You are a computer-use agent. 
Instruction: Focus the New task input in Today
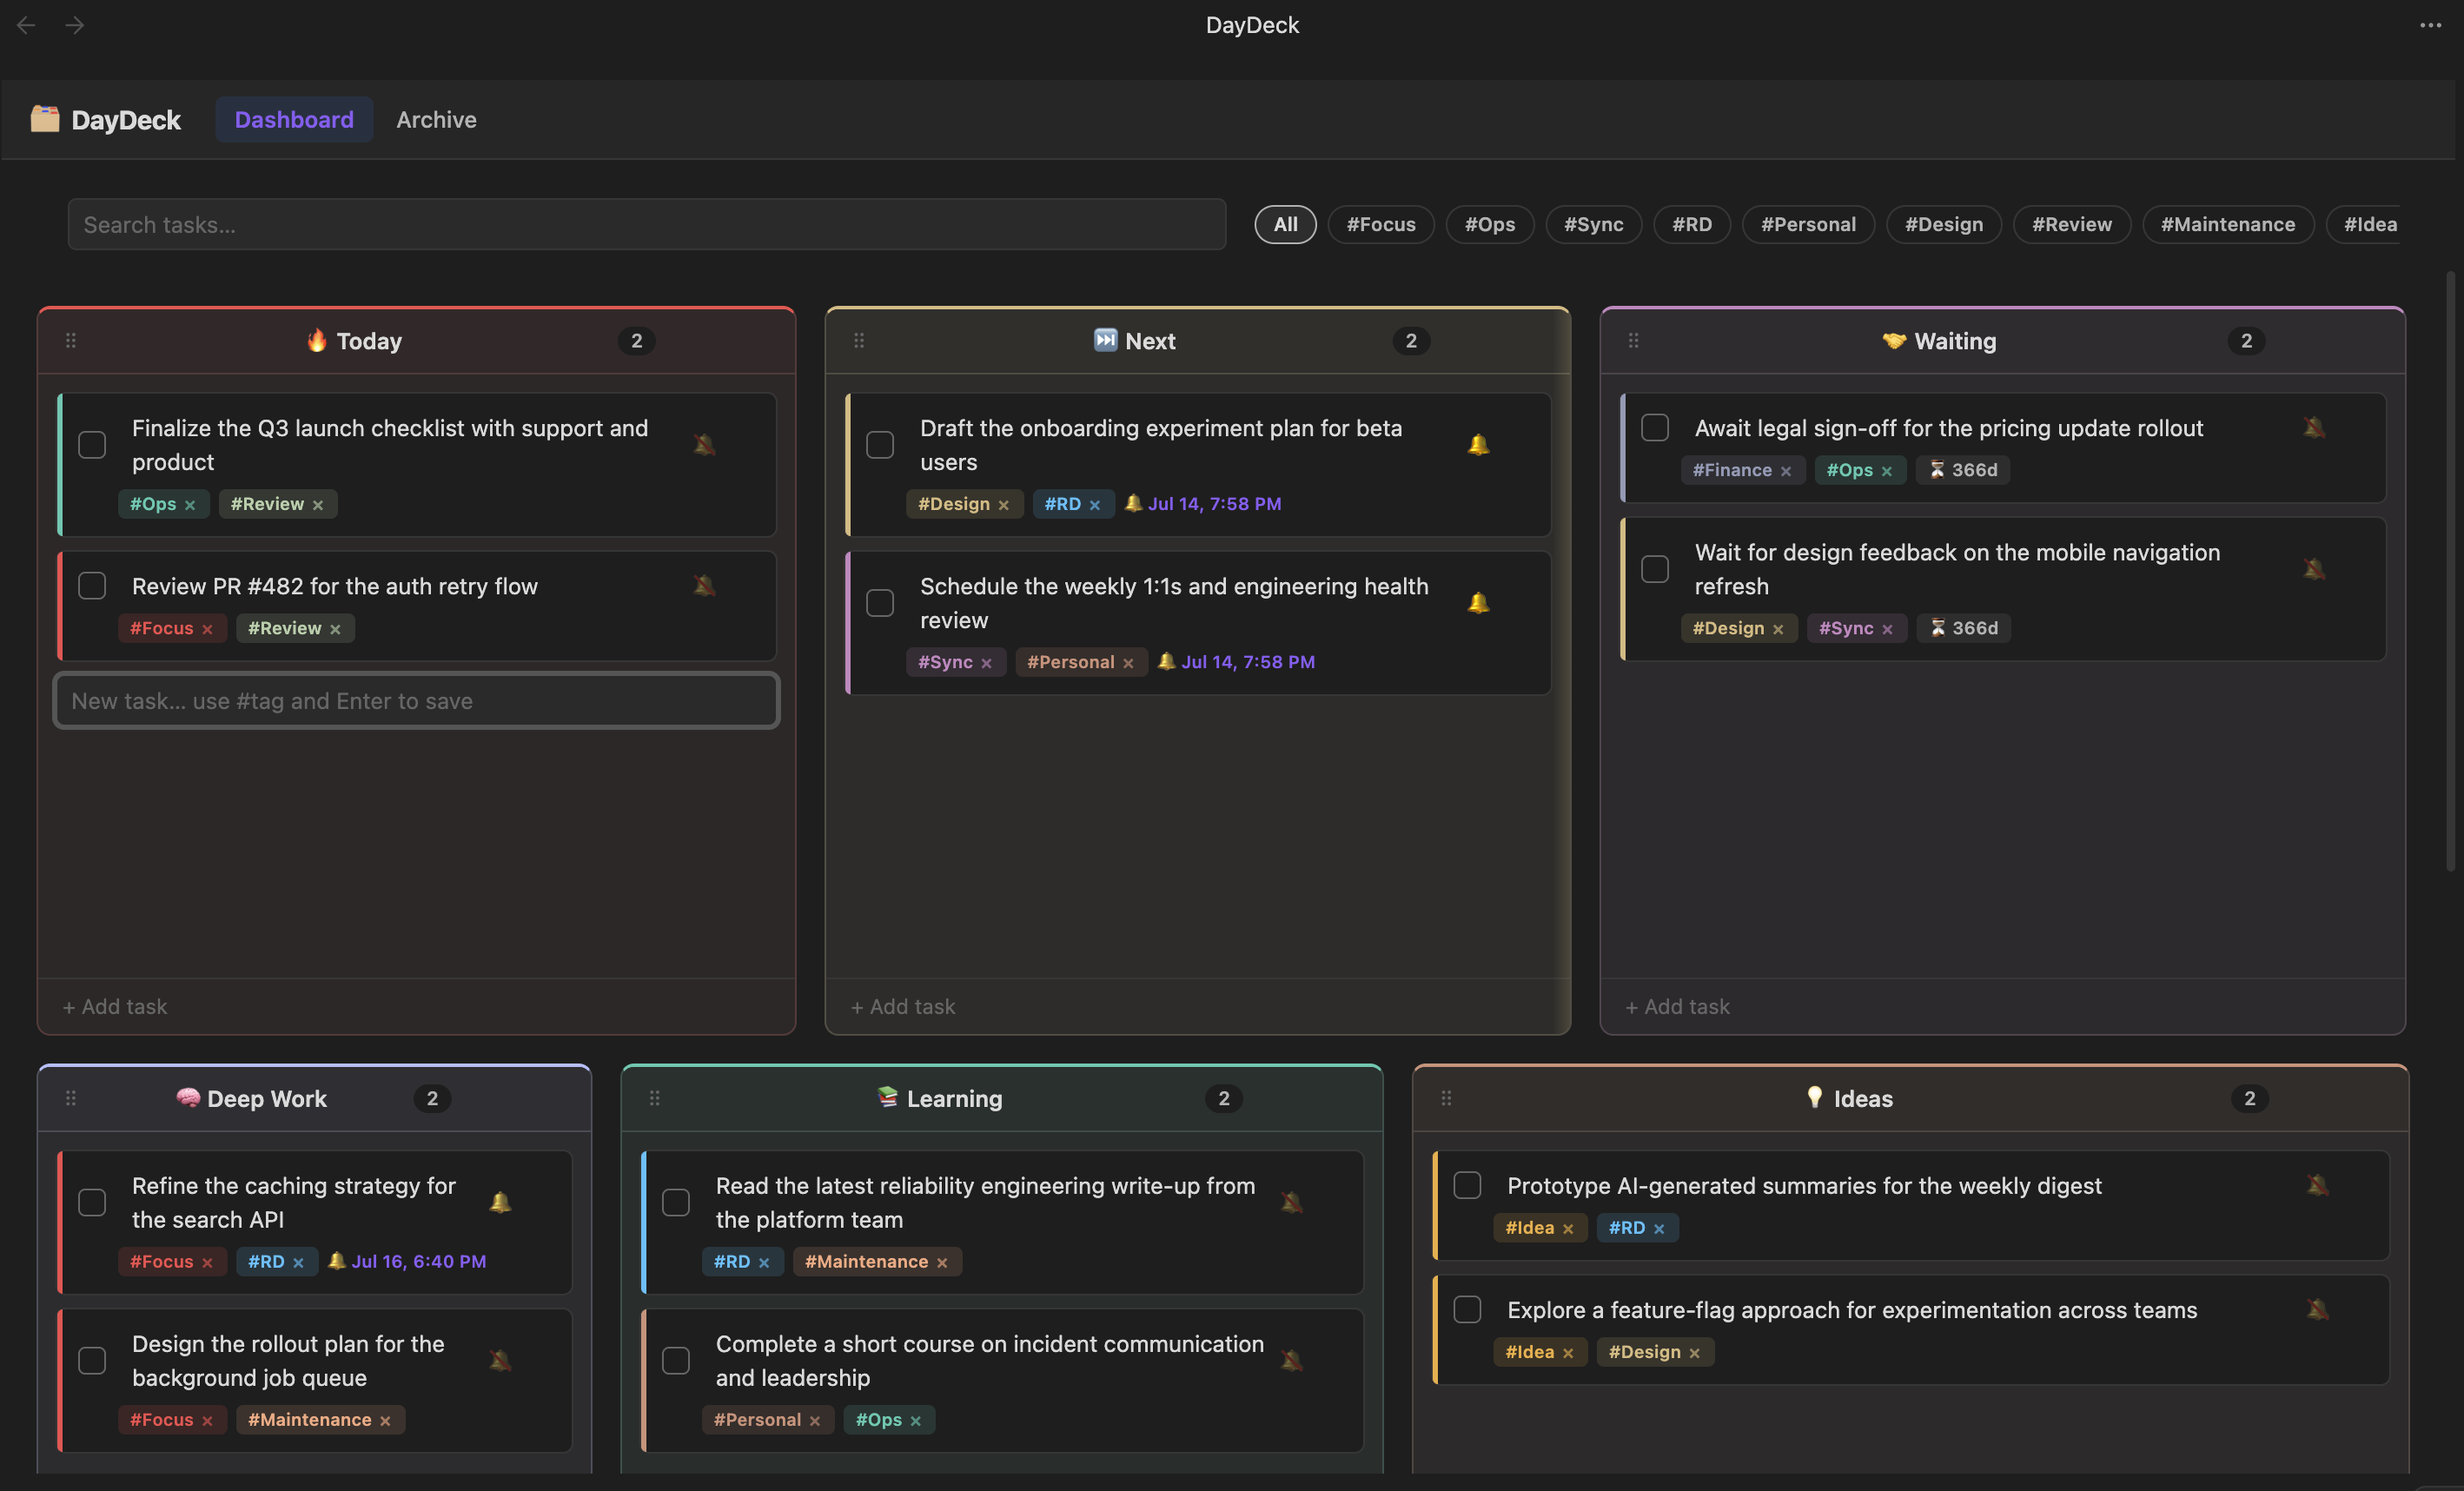(x=416, y=701)
